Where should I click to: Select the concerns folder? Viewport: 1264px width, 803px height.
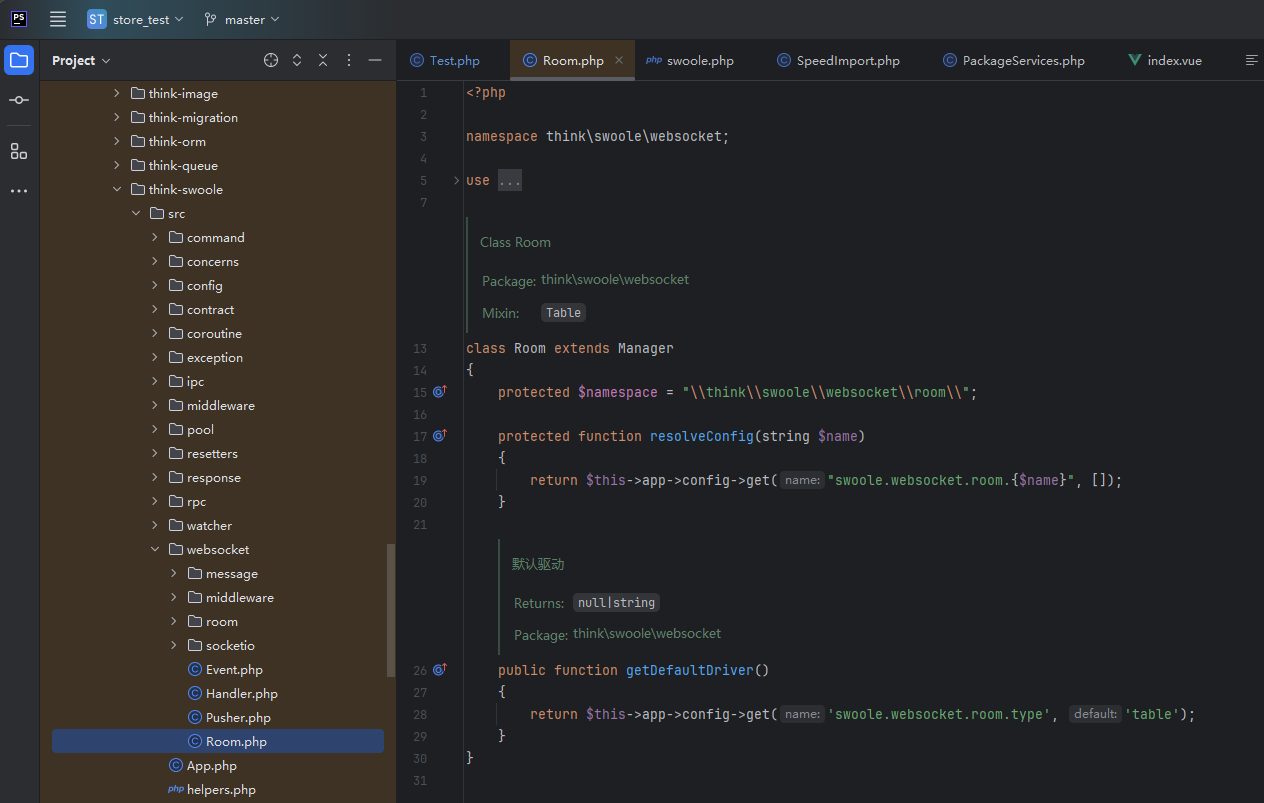click(x=212, y=261)
